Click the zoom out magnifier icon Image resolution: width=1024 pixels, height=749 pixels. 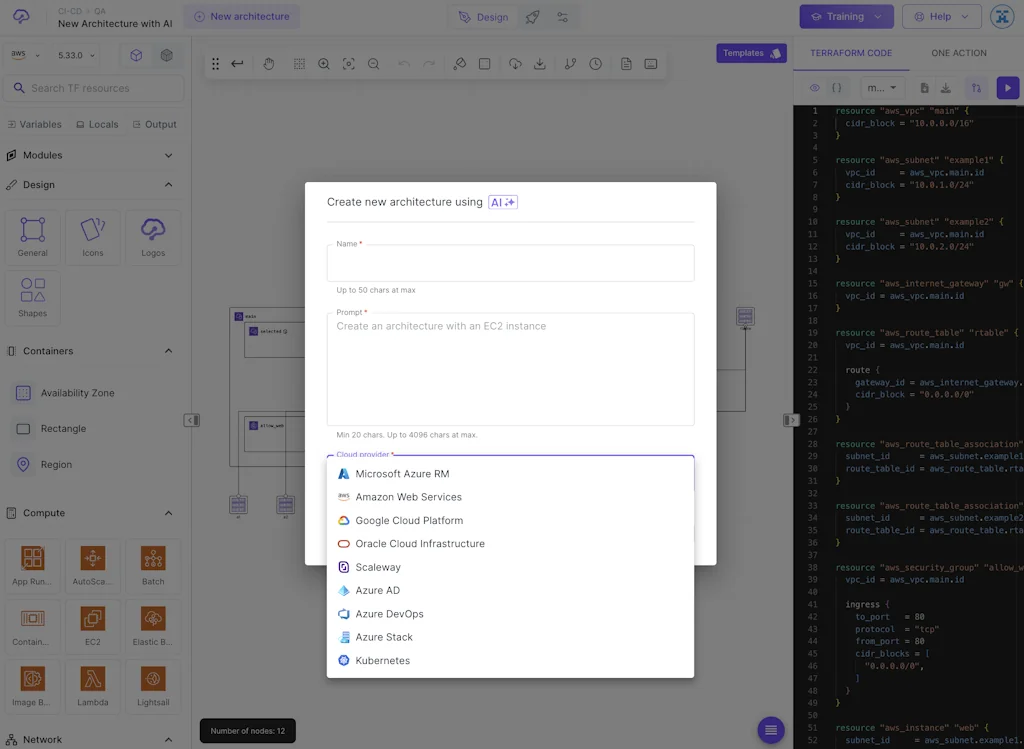[x=373, y=64]
